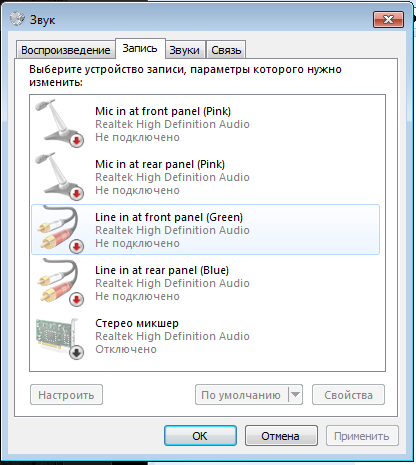Open the Звуки tab

click(x=185, y=50)
